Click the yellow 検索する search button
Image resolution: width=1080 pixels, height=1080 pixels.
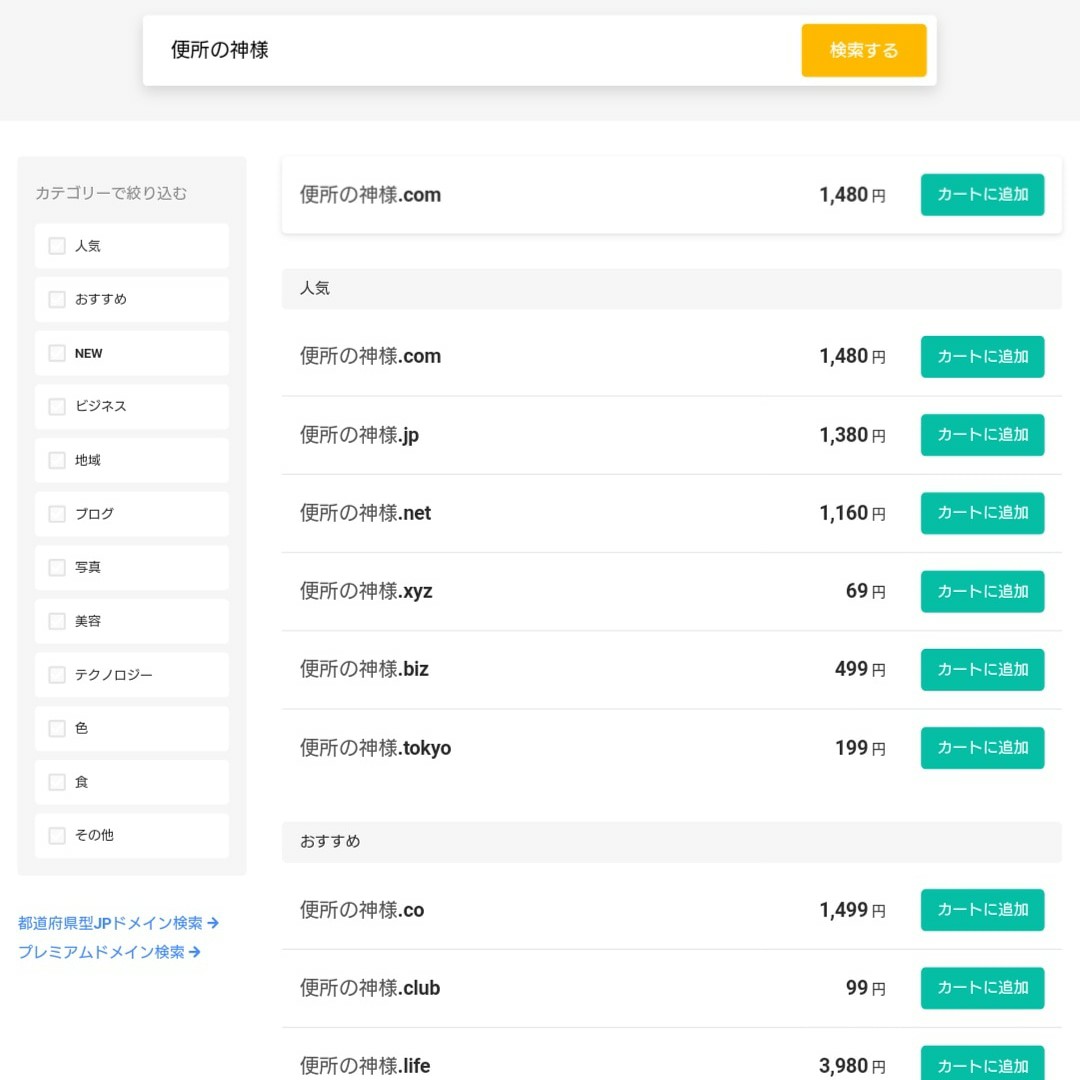[863, 50]
